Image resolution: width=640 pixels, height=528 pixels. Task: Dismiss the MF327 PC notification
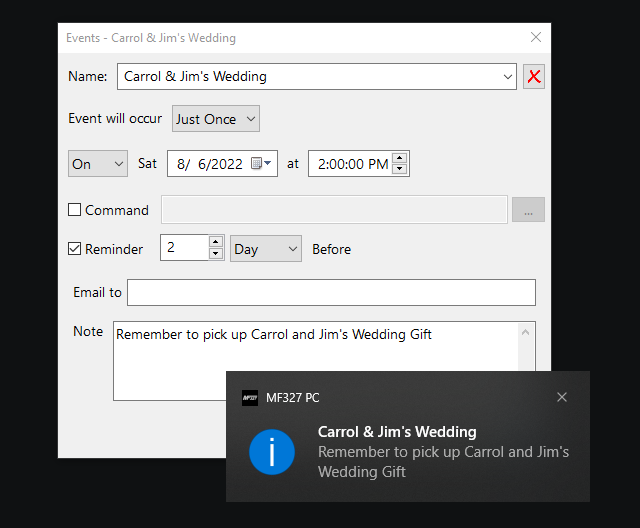click(x=562, y=397)
